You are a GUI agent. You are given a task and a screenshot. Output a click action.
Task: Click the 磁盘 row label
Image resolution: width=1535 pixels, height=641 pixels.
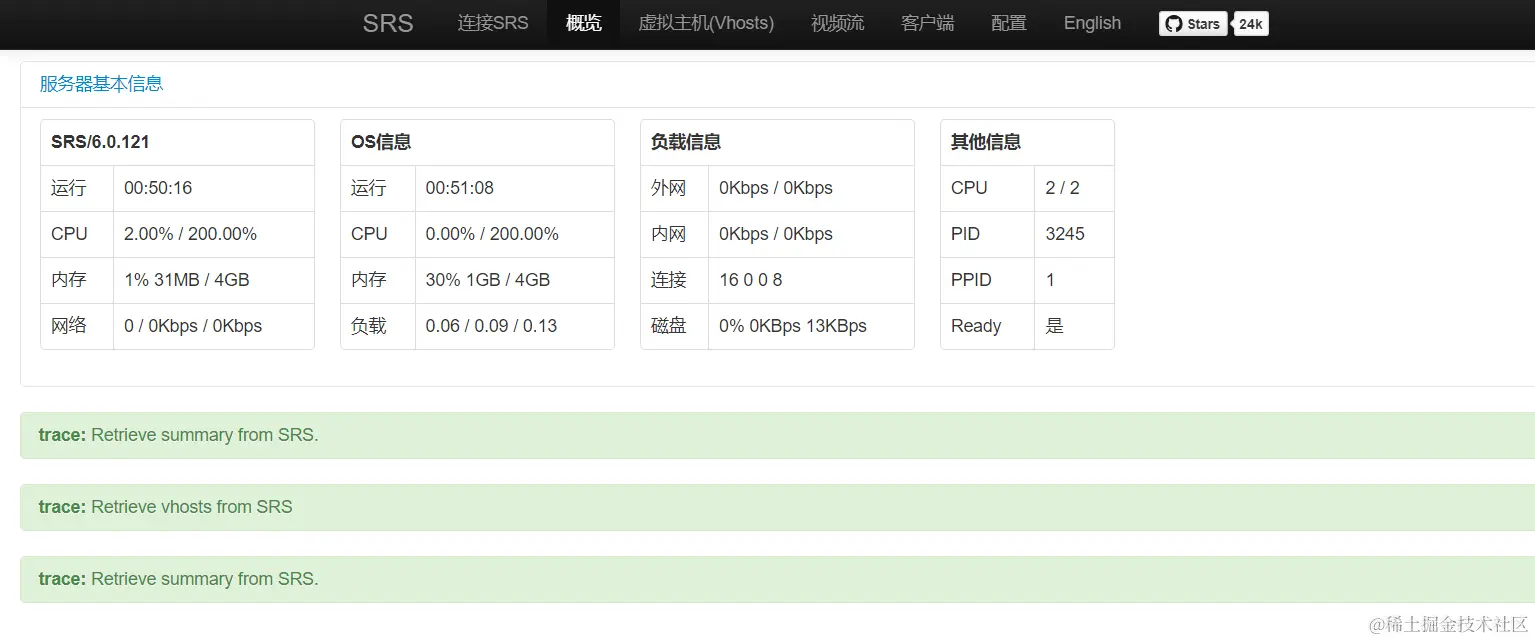[669, 326]
